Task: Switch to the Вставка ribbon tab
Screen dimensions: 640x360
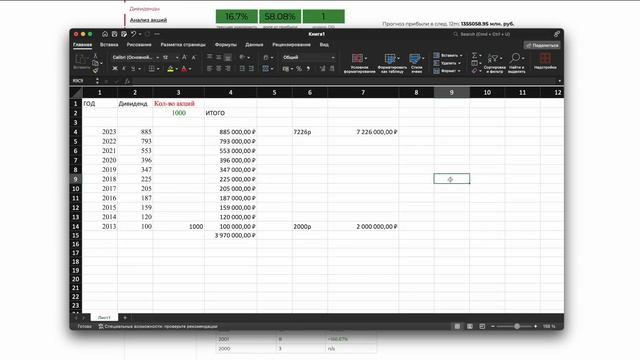Action: point(109,45)
